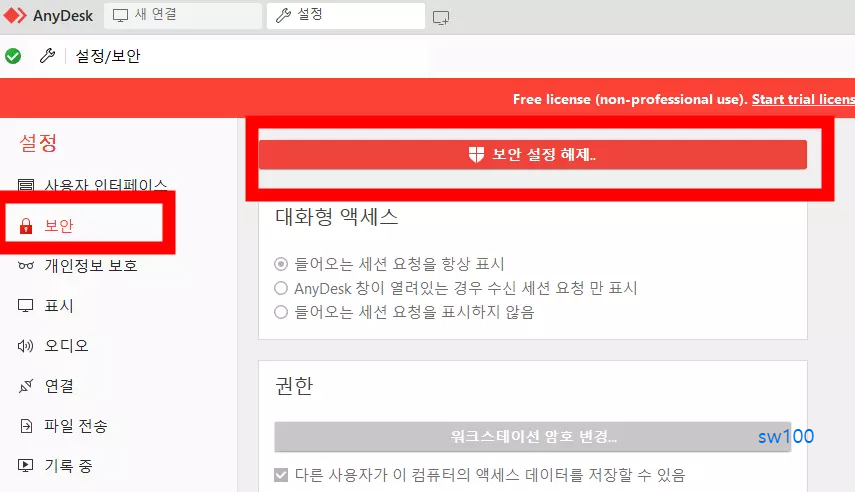Open 개인정보 보호 settings section
Viewport: 855px width, 492px height.
click(90, 266)
